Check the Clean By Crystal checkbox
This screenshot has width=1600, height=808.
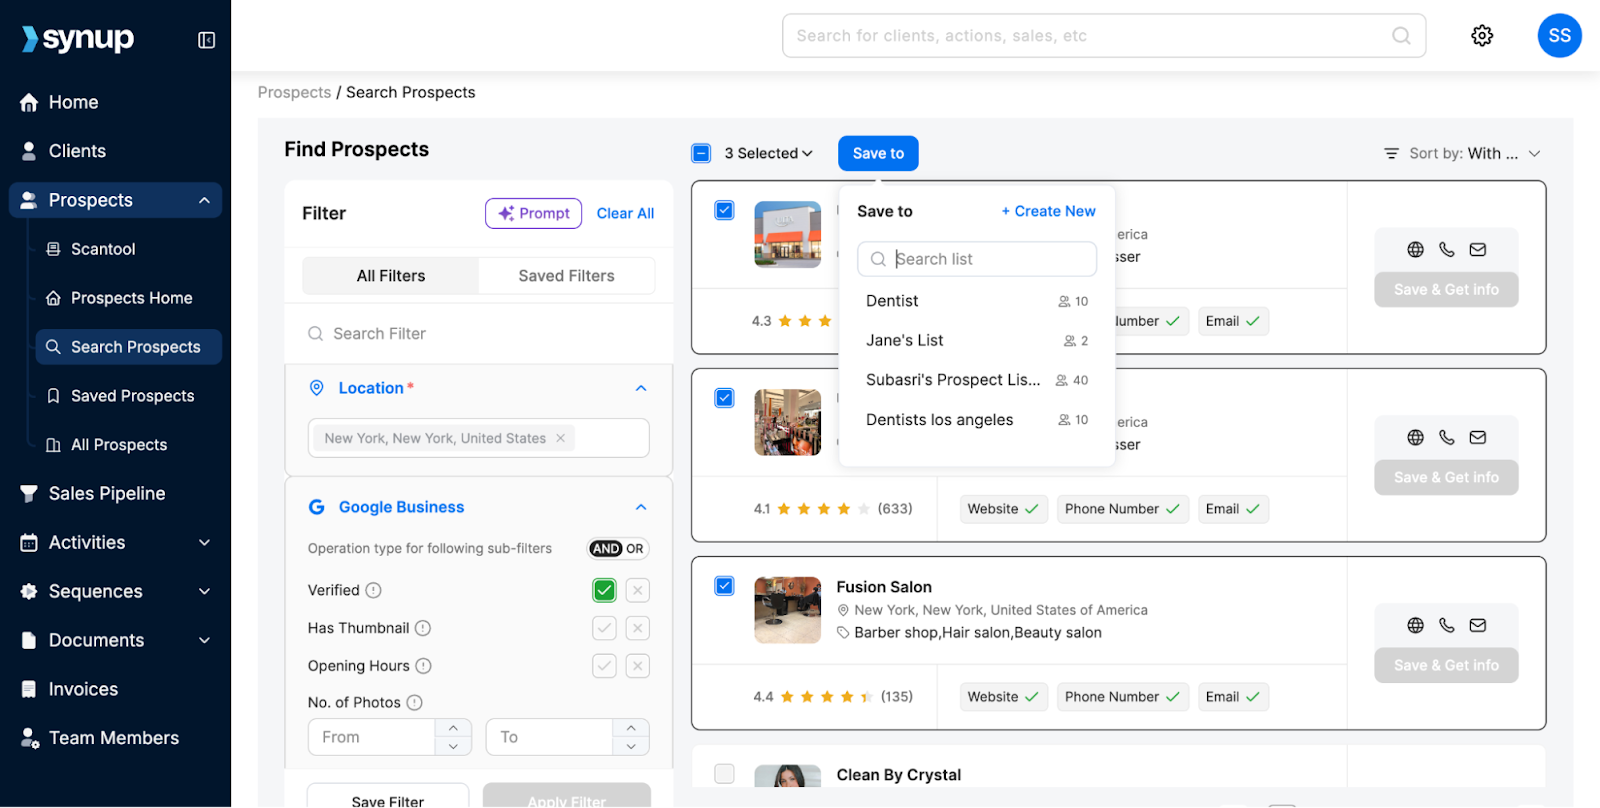(x=725, y=774)
